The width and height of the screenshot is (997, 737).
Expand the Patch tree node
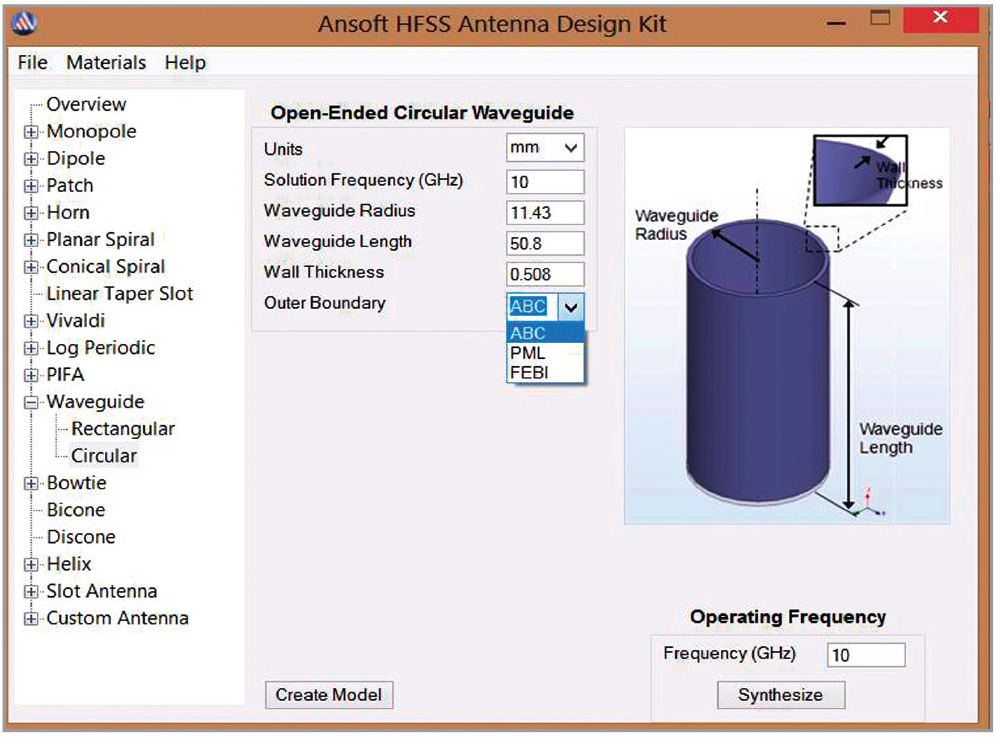[x=31, y=186]
